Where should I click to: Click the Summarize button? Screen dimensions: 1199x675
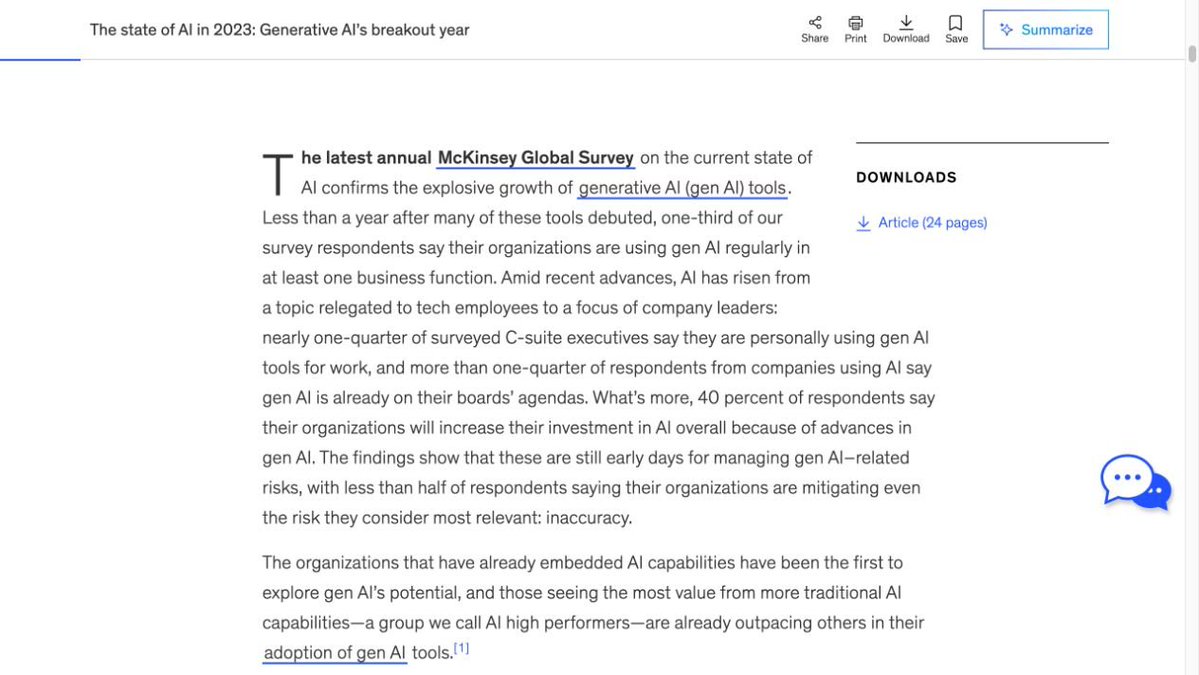pyautogui.click(x=1045, y=30)
